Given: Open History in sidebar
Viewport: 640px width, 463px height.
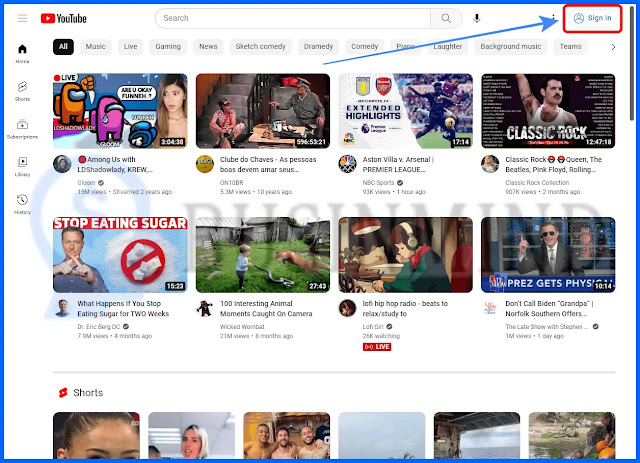Looking at the screenshot, I should (x=22, y=204).
